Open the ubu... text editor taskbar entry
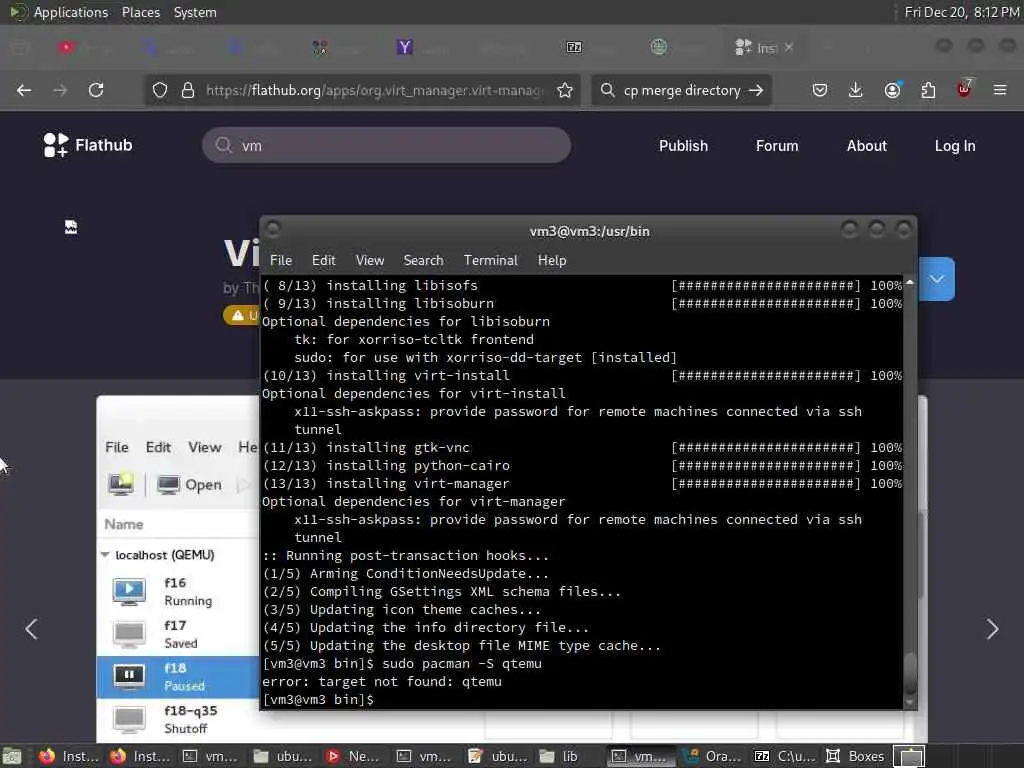Viewport: 1024px width, 768px height. click(498, 756)
